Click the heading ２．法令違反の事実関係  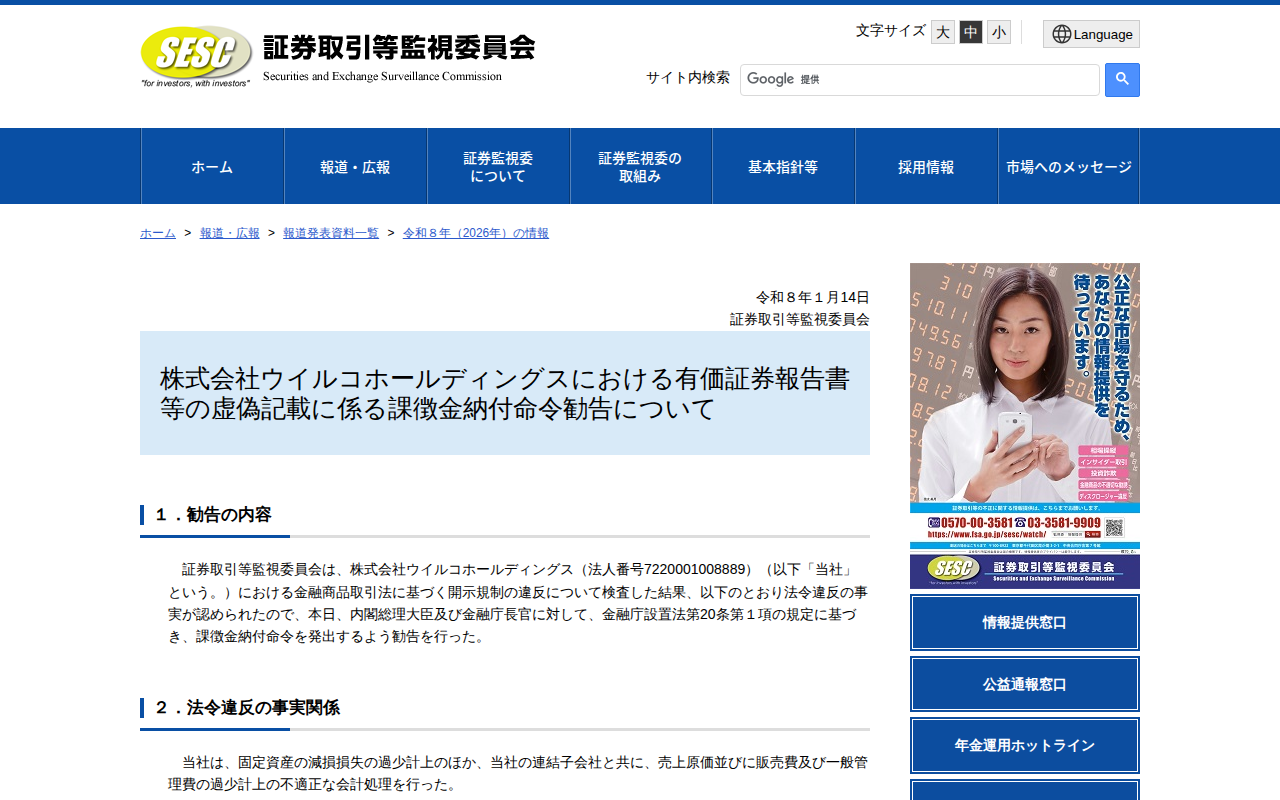point(247,708)
